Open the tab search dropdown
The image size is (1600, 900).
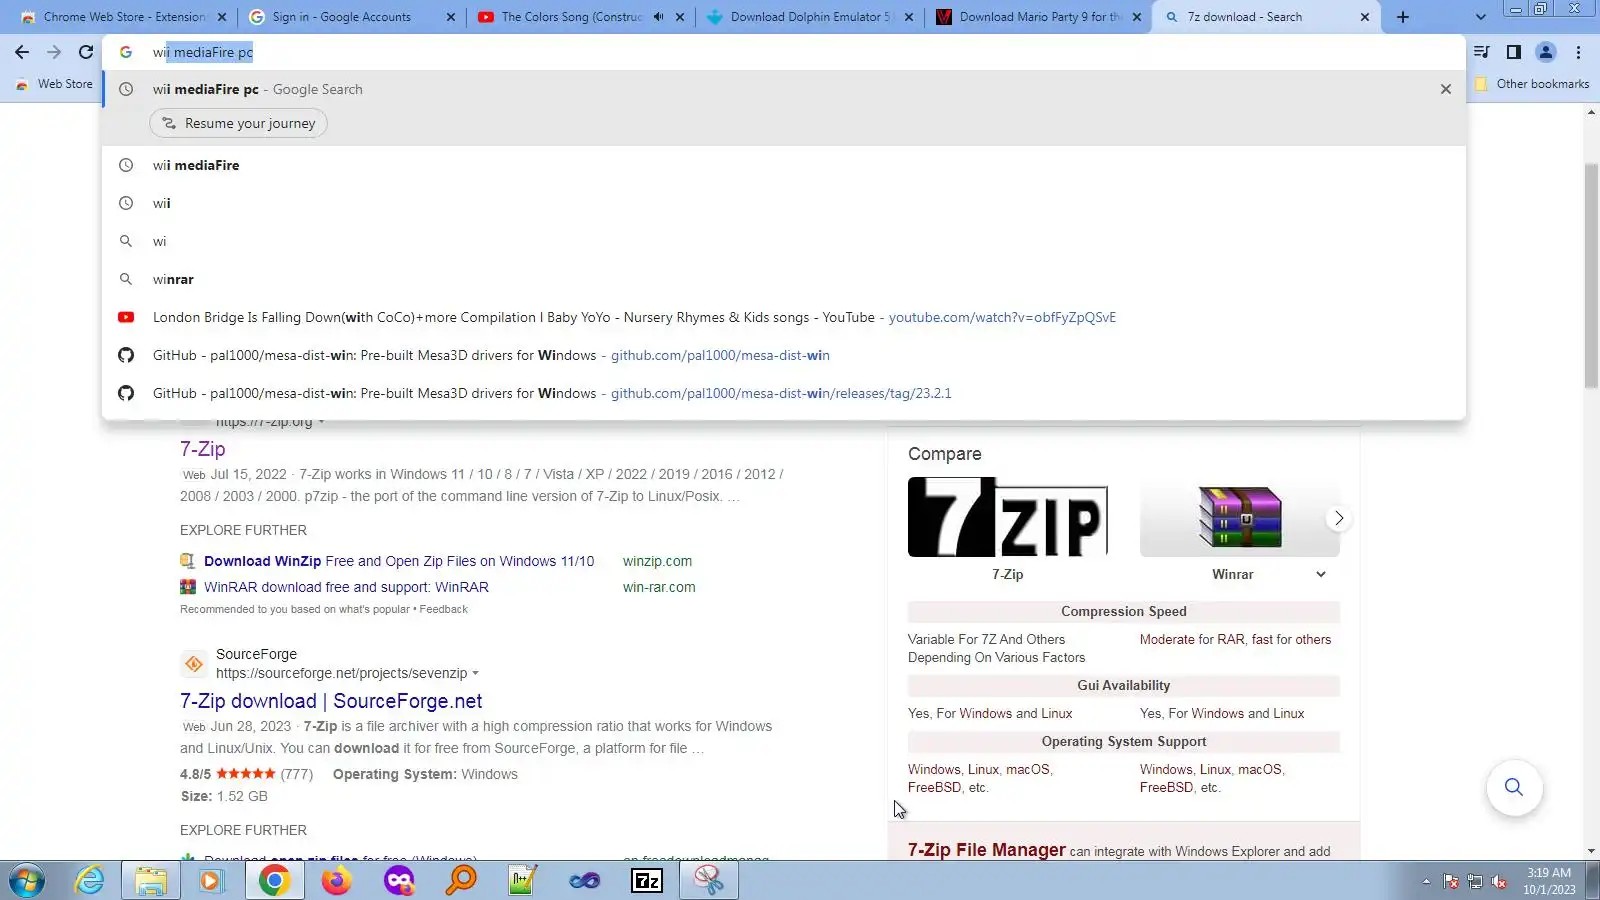point(1481,17)
